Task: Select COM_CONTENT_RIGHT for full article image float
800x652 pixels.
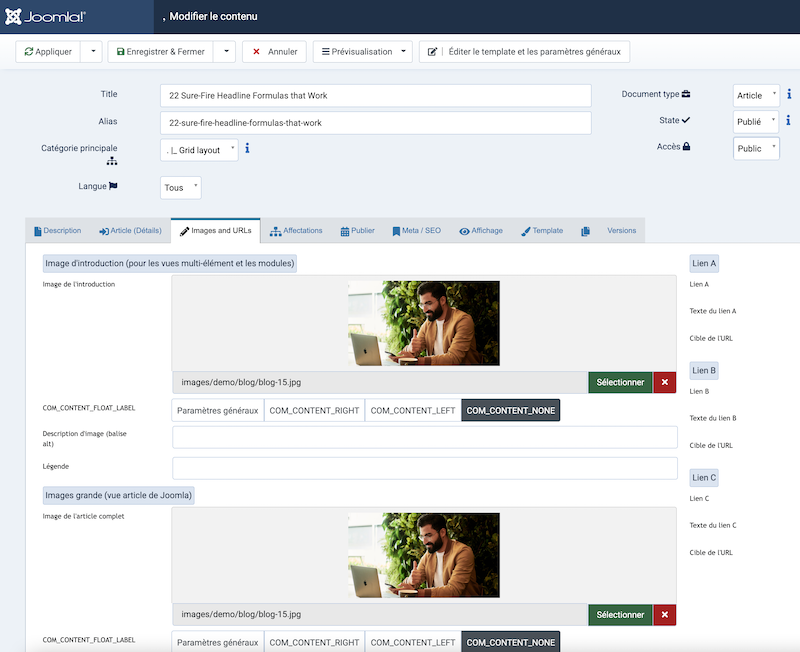Action: click(314, 642)
